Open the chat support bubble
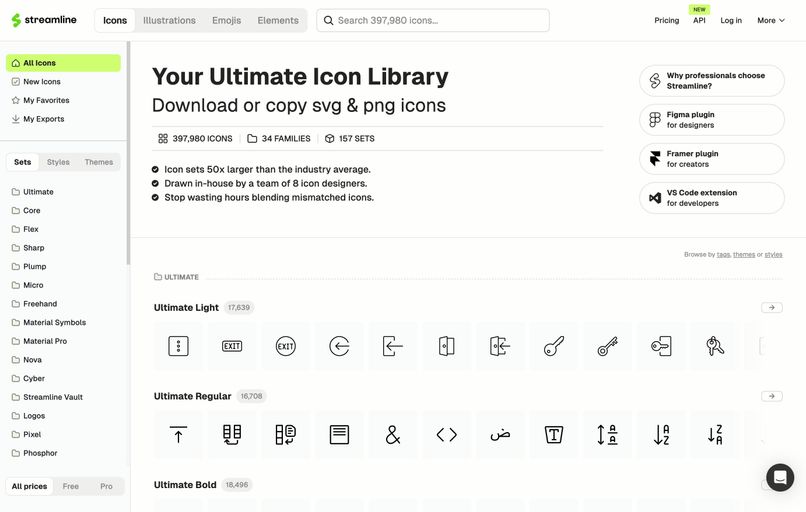The height and width of the screenshot is (512, 806). [x=780, y=477]
